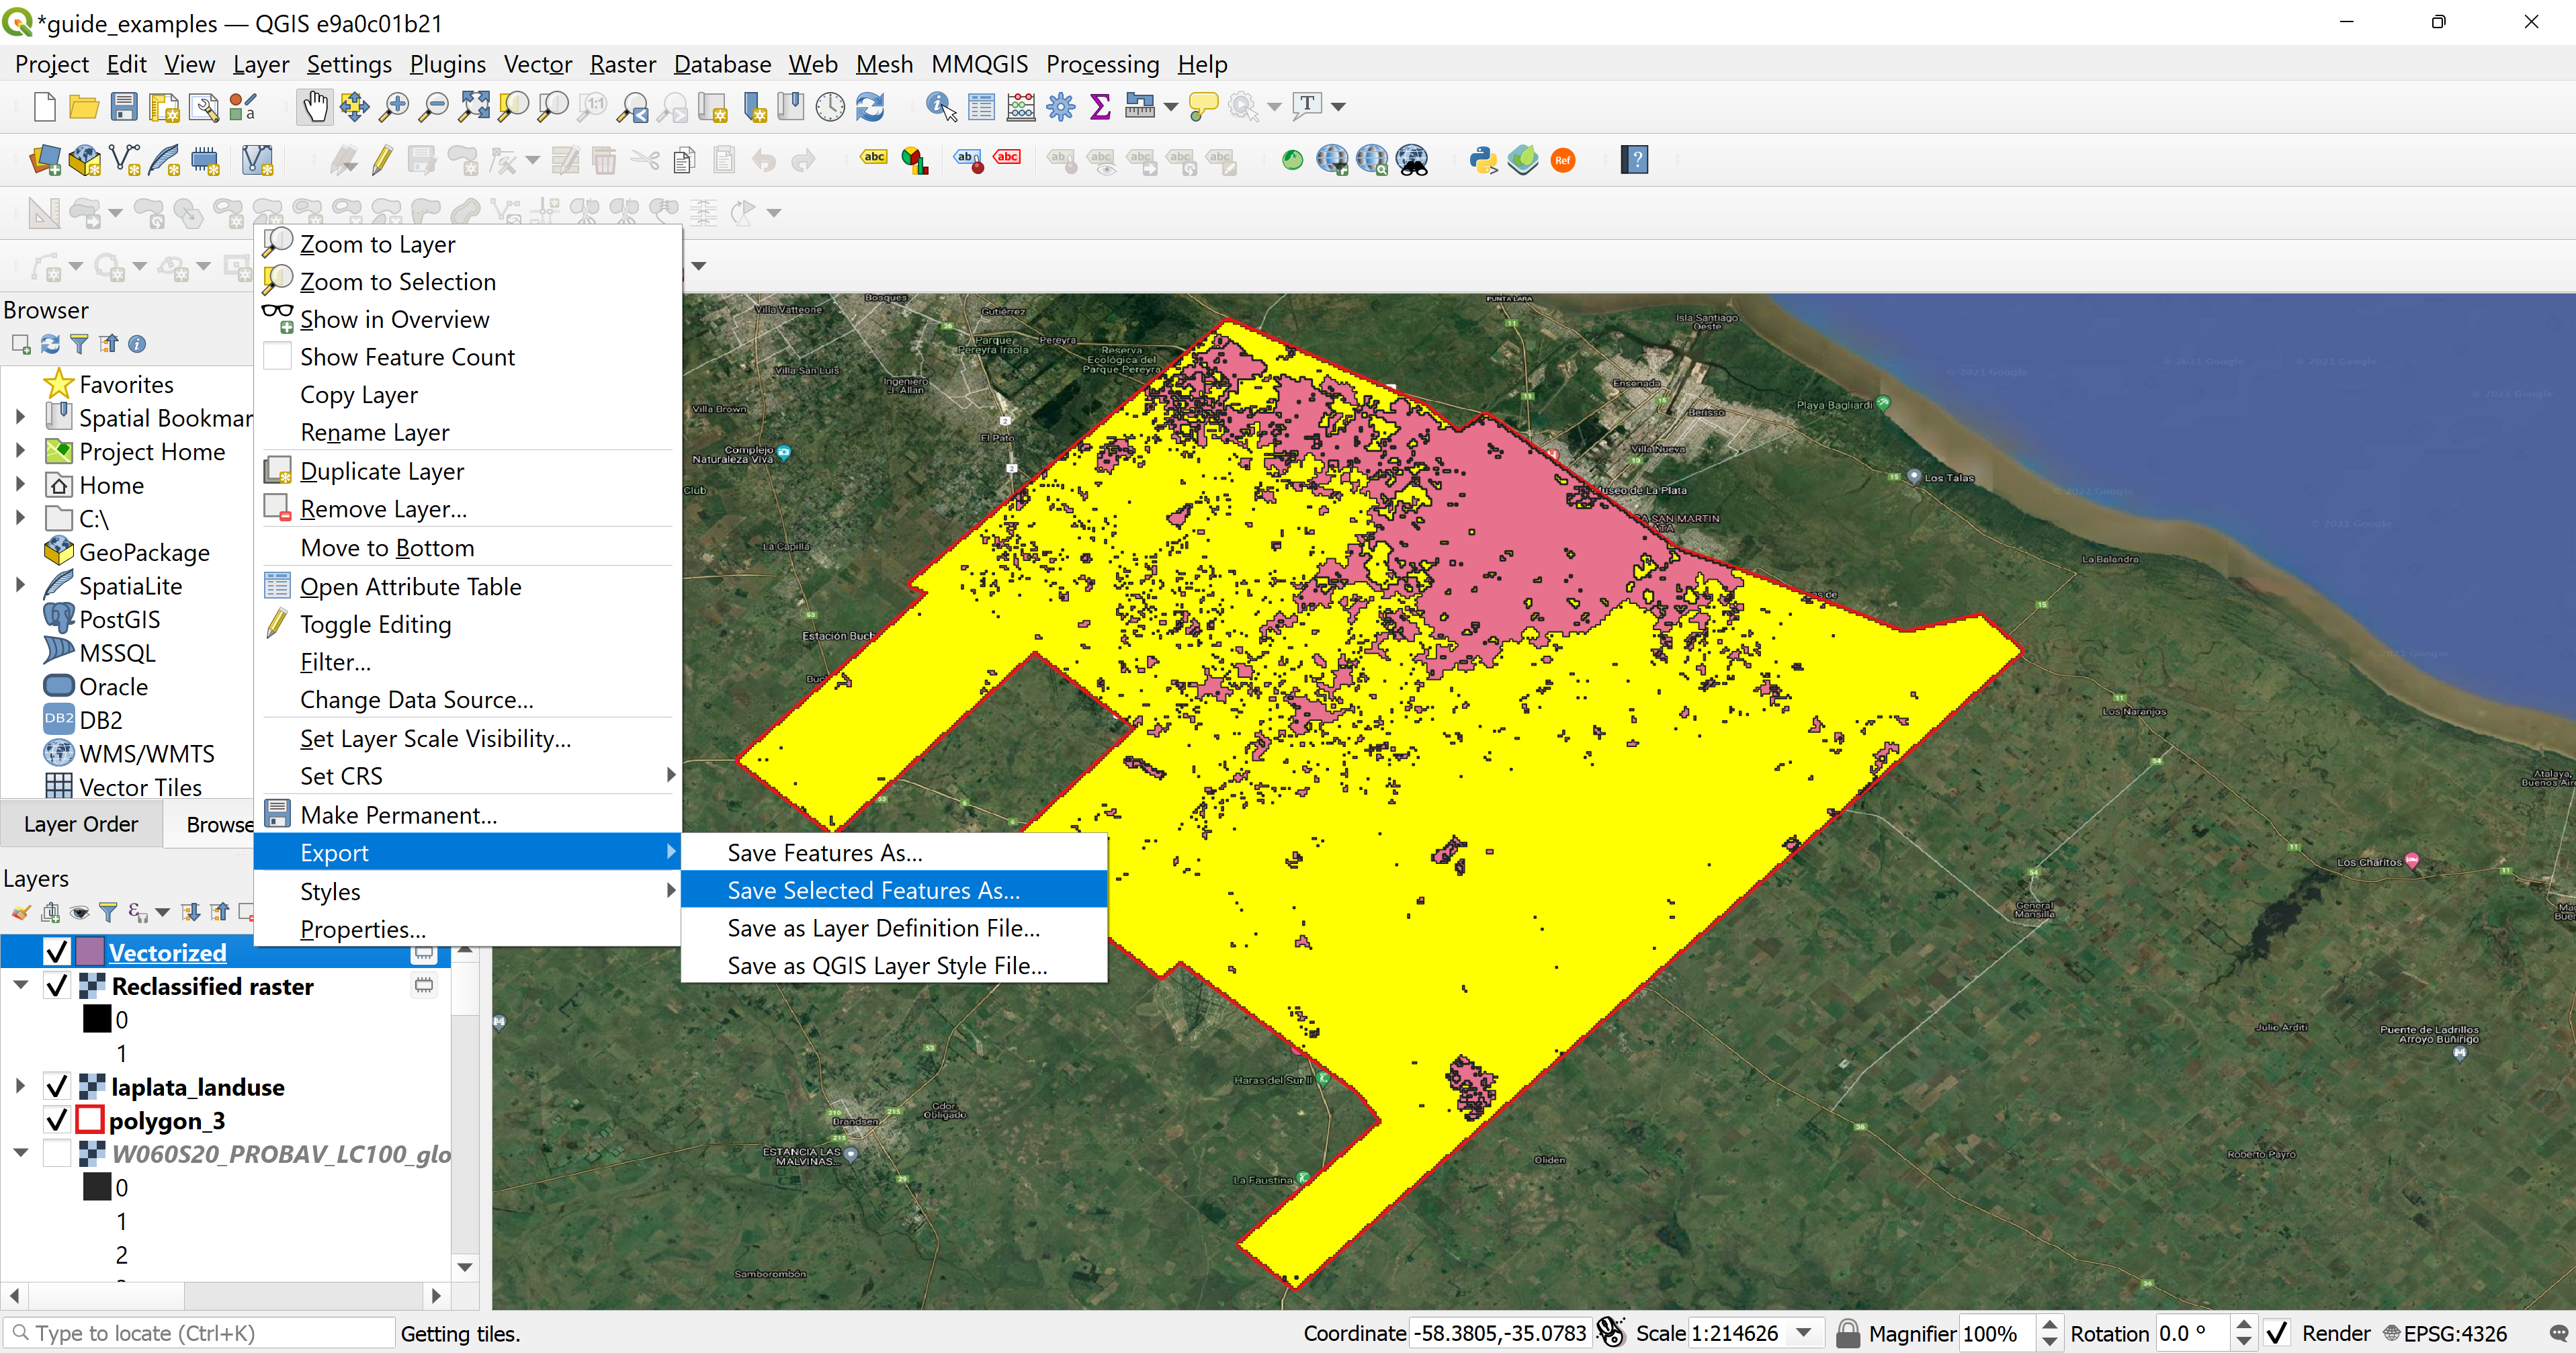This screenshot has width=2576, height=1353.
Task: Click the Vectorized layer color swatch
Action: click(x=90, y=952)
